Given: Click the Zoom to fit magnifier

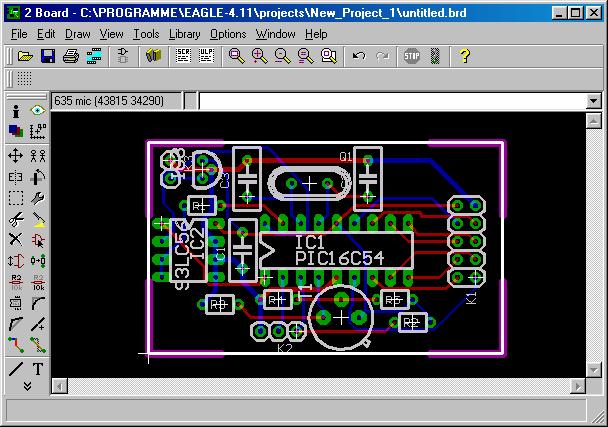Looking at the screenshot, I should tap(236, 56).
